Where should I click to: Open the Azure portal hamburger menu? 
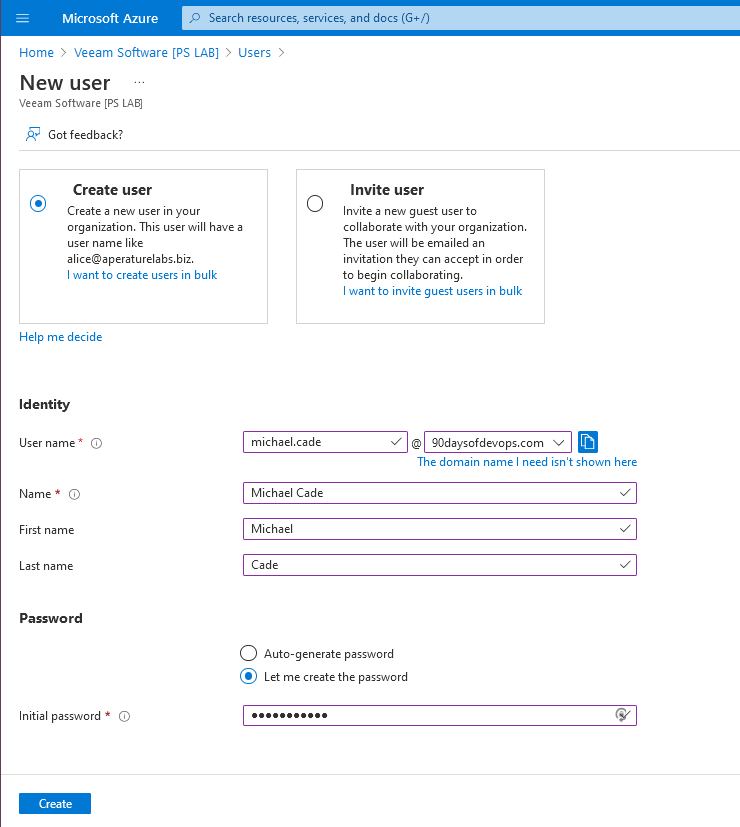point(23,18)
